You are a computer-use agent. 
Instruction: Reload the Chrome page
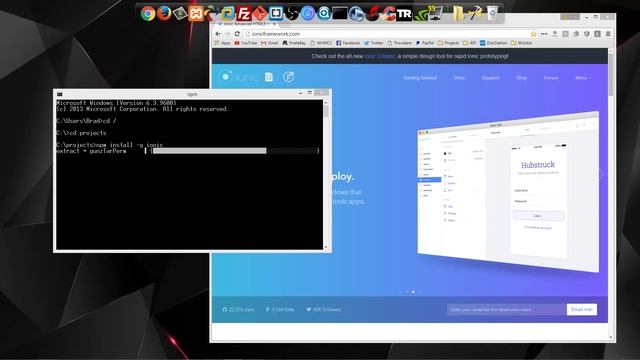237,34
